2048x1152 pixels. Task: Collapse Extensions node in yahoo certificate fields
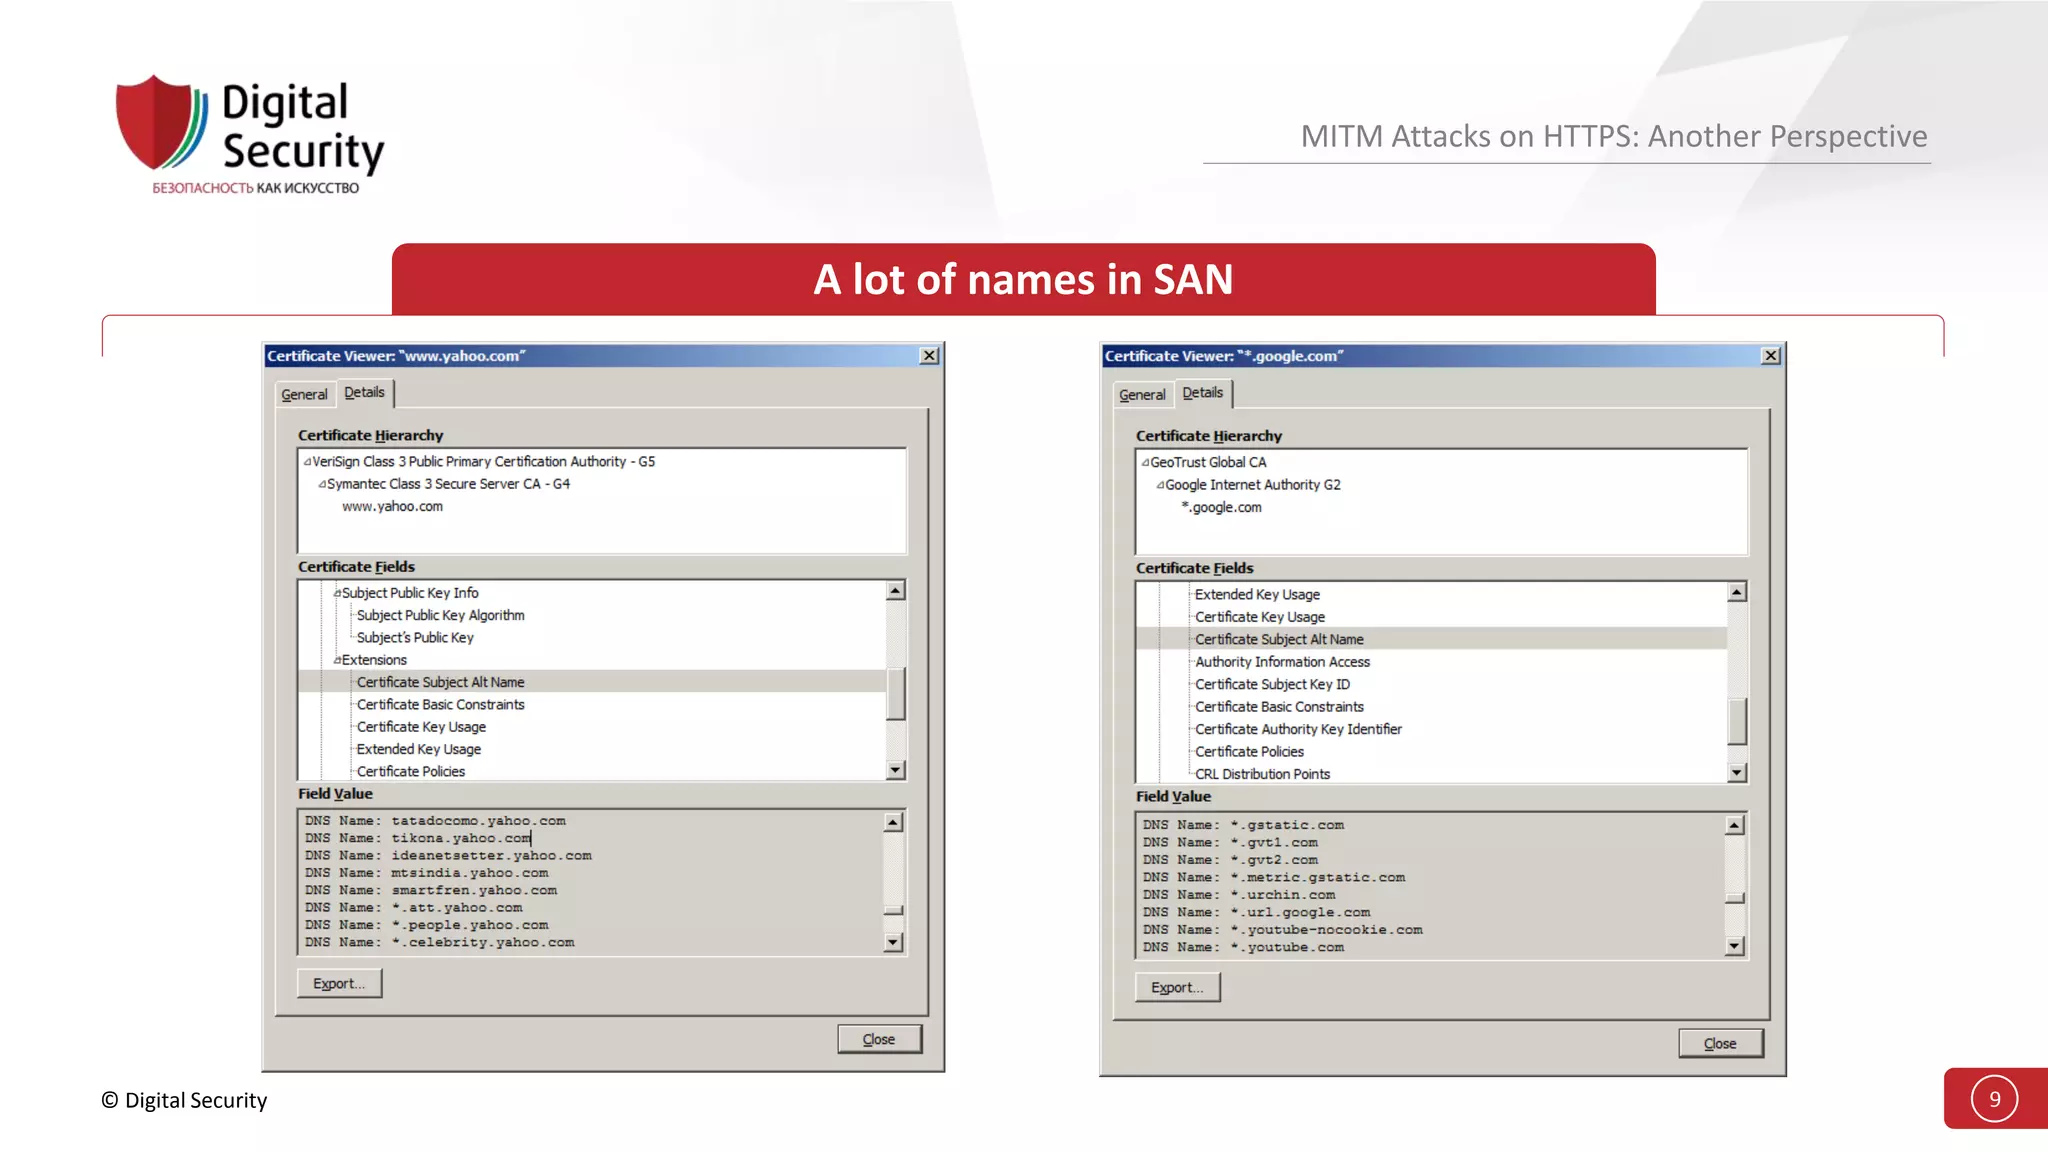point(337,660)
